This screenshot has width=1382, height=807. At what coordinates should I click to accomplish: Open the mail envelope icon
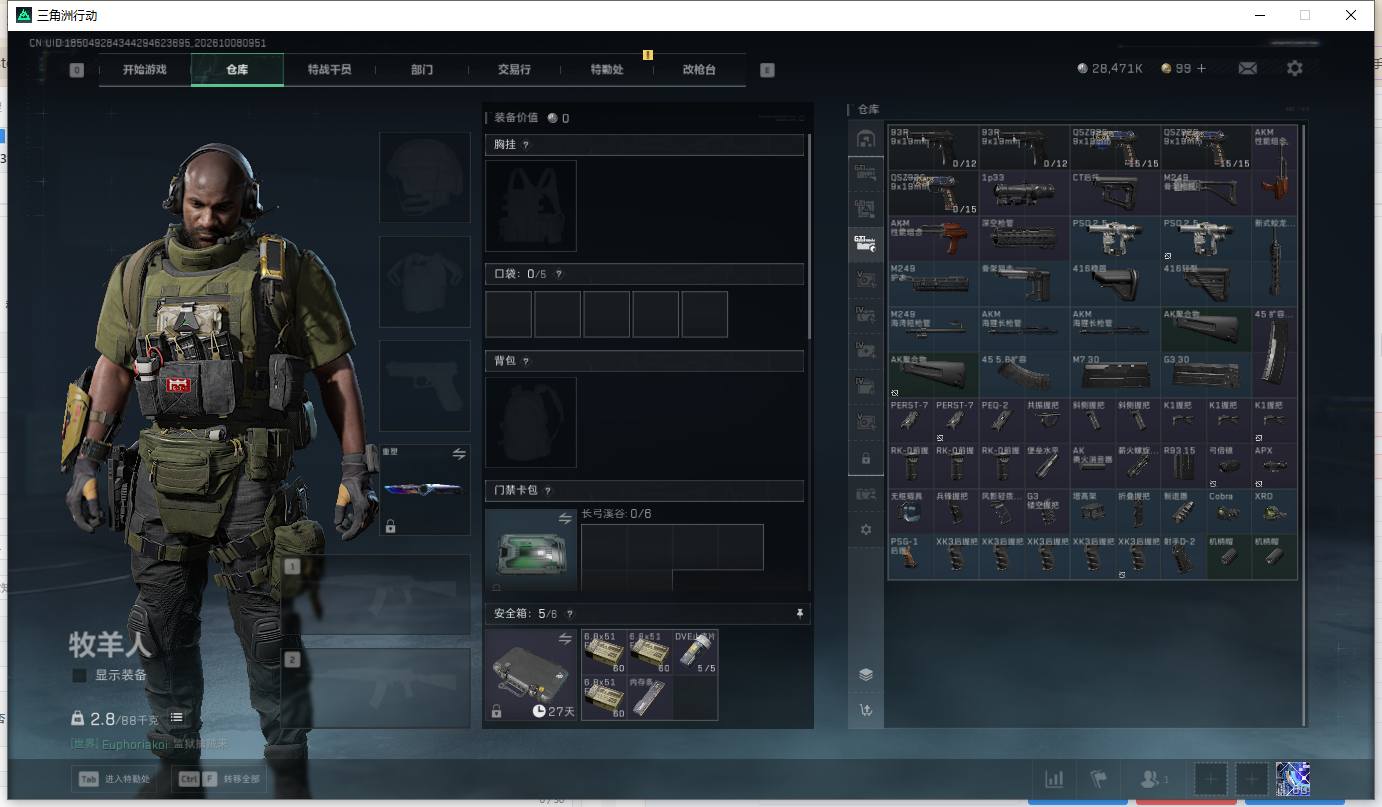coord(1247,68)
